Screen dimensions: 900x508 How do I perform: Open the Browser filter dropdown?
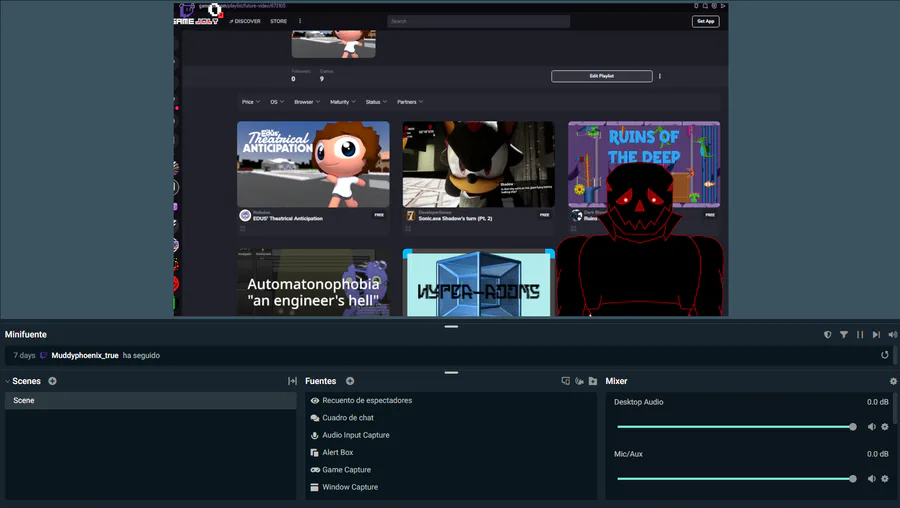307,102
